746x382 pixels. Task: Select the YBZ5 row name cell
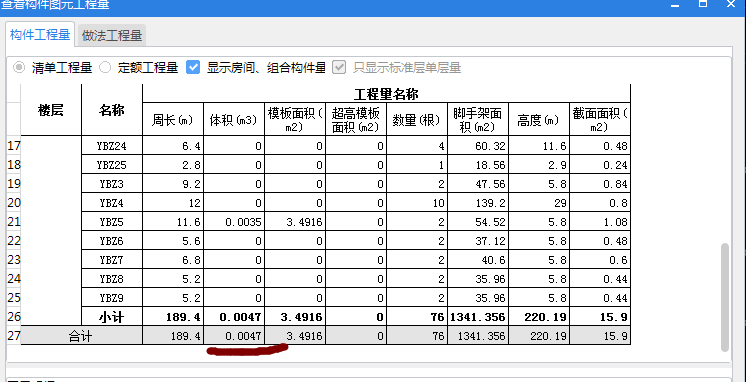point(112,222)
